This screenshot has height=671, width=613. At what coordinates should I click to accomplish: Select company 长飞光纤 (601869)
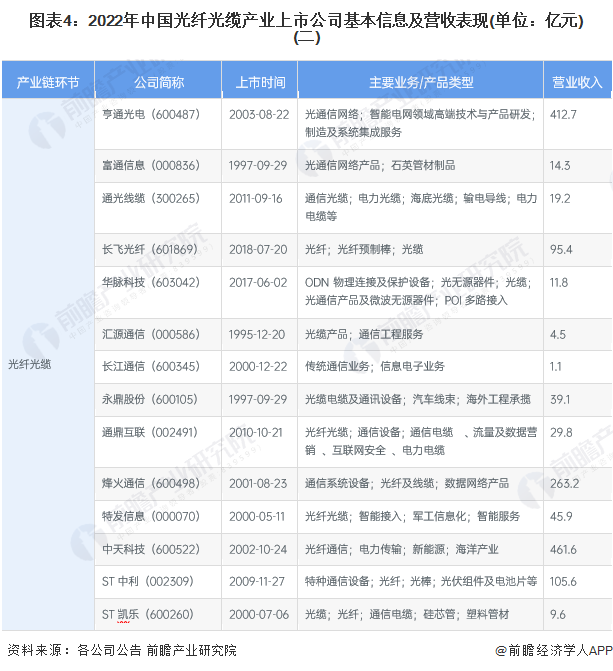coord(150,249)
